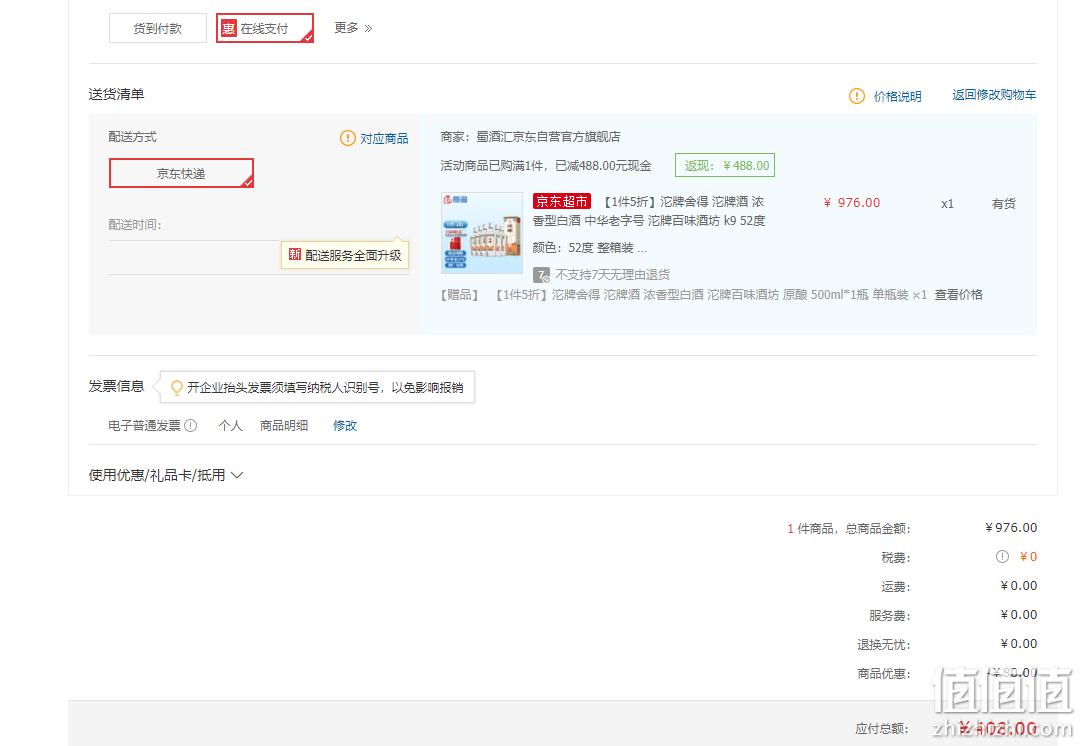
Task: Expand 使用优惠/礼品卡/抵用 section
Action: coord(166,475)
